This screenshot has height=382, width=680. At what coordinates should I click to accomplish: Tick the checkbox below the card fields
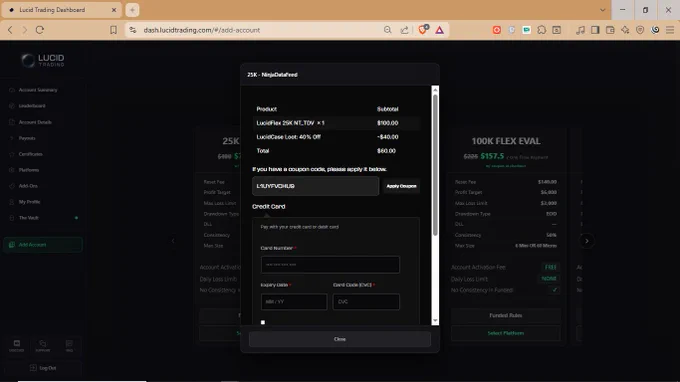click(263, 322)
